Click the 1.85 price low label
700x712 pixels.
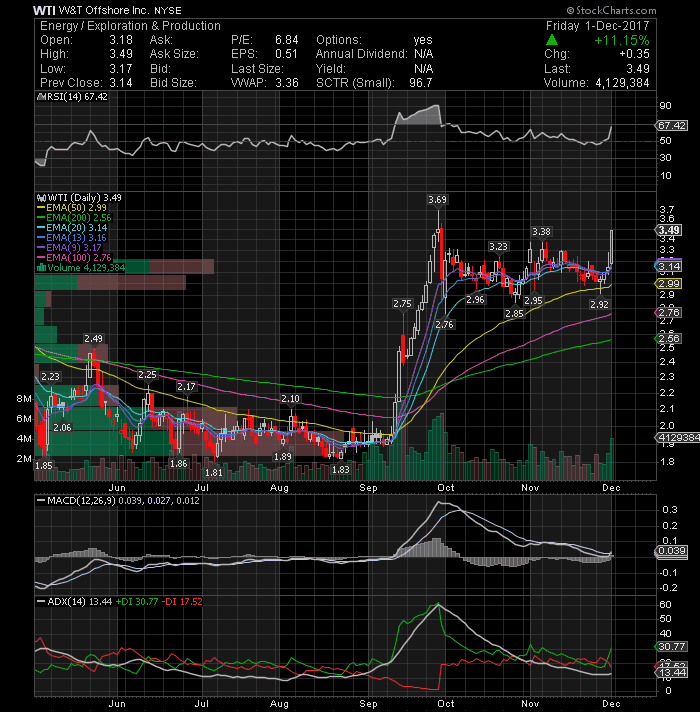[44, 465]
